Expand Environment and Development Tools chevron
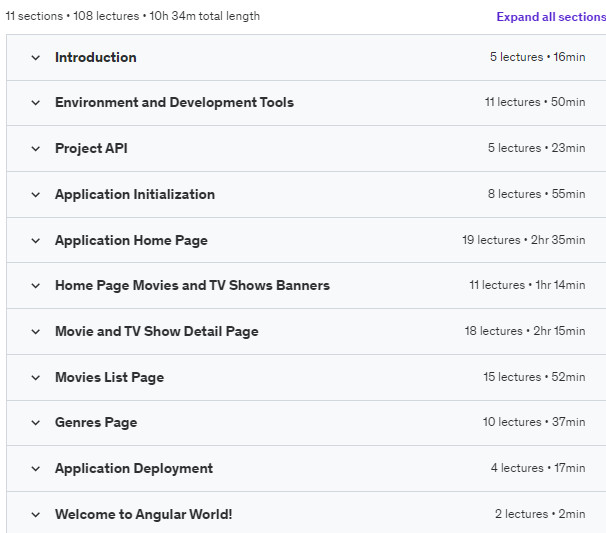Viewport: 606px width, 533px height. [x=36, y=103]
